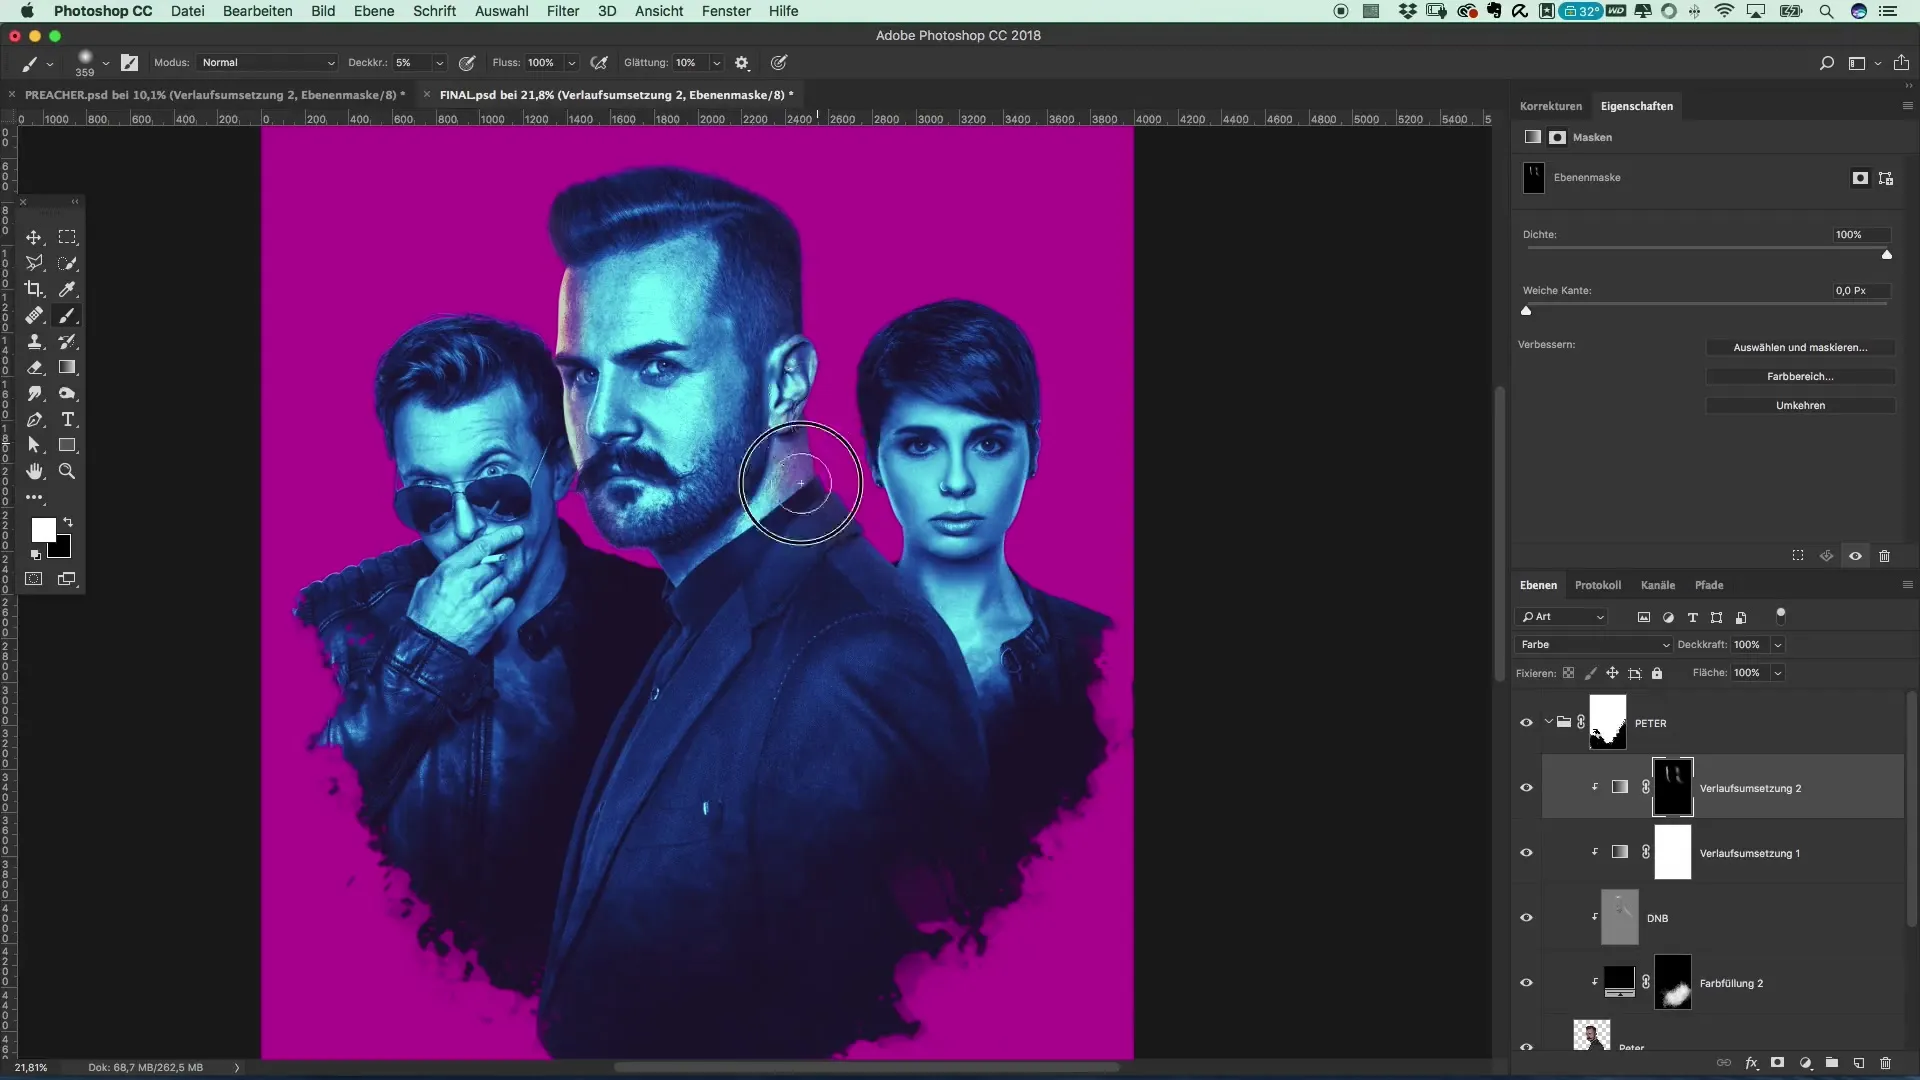The width and height of the screenshot is (1920, 1080).
Task: Open the Fläche fill dropdown arrow
Action: point(1778,673)
